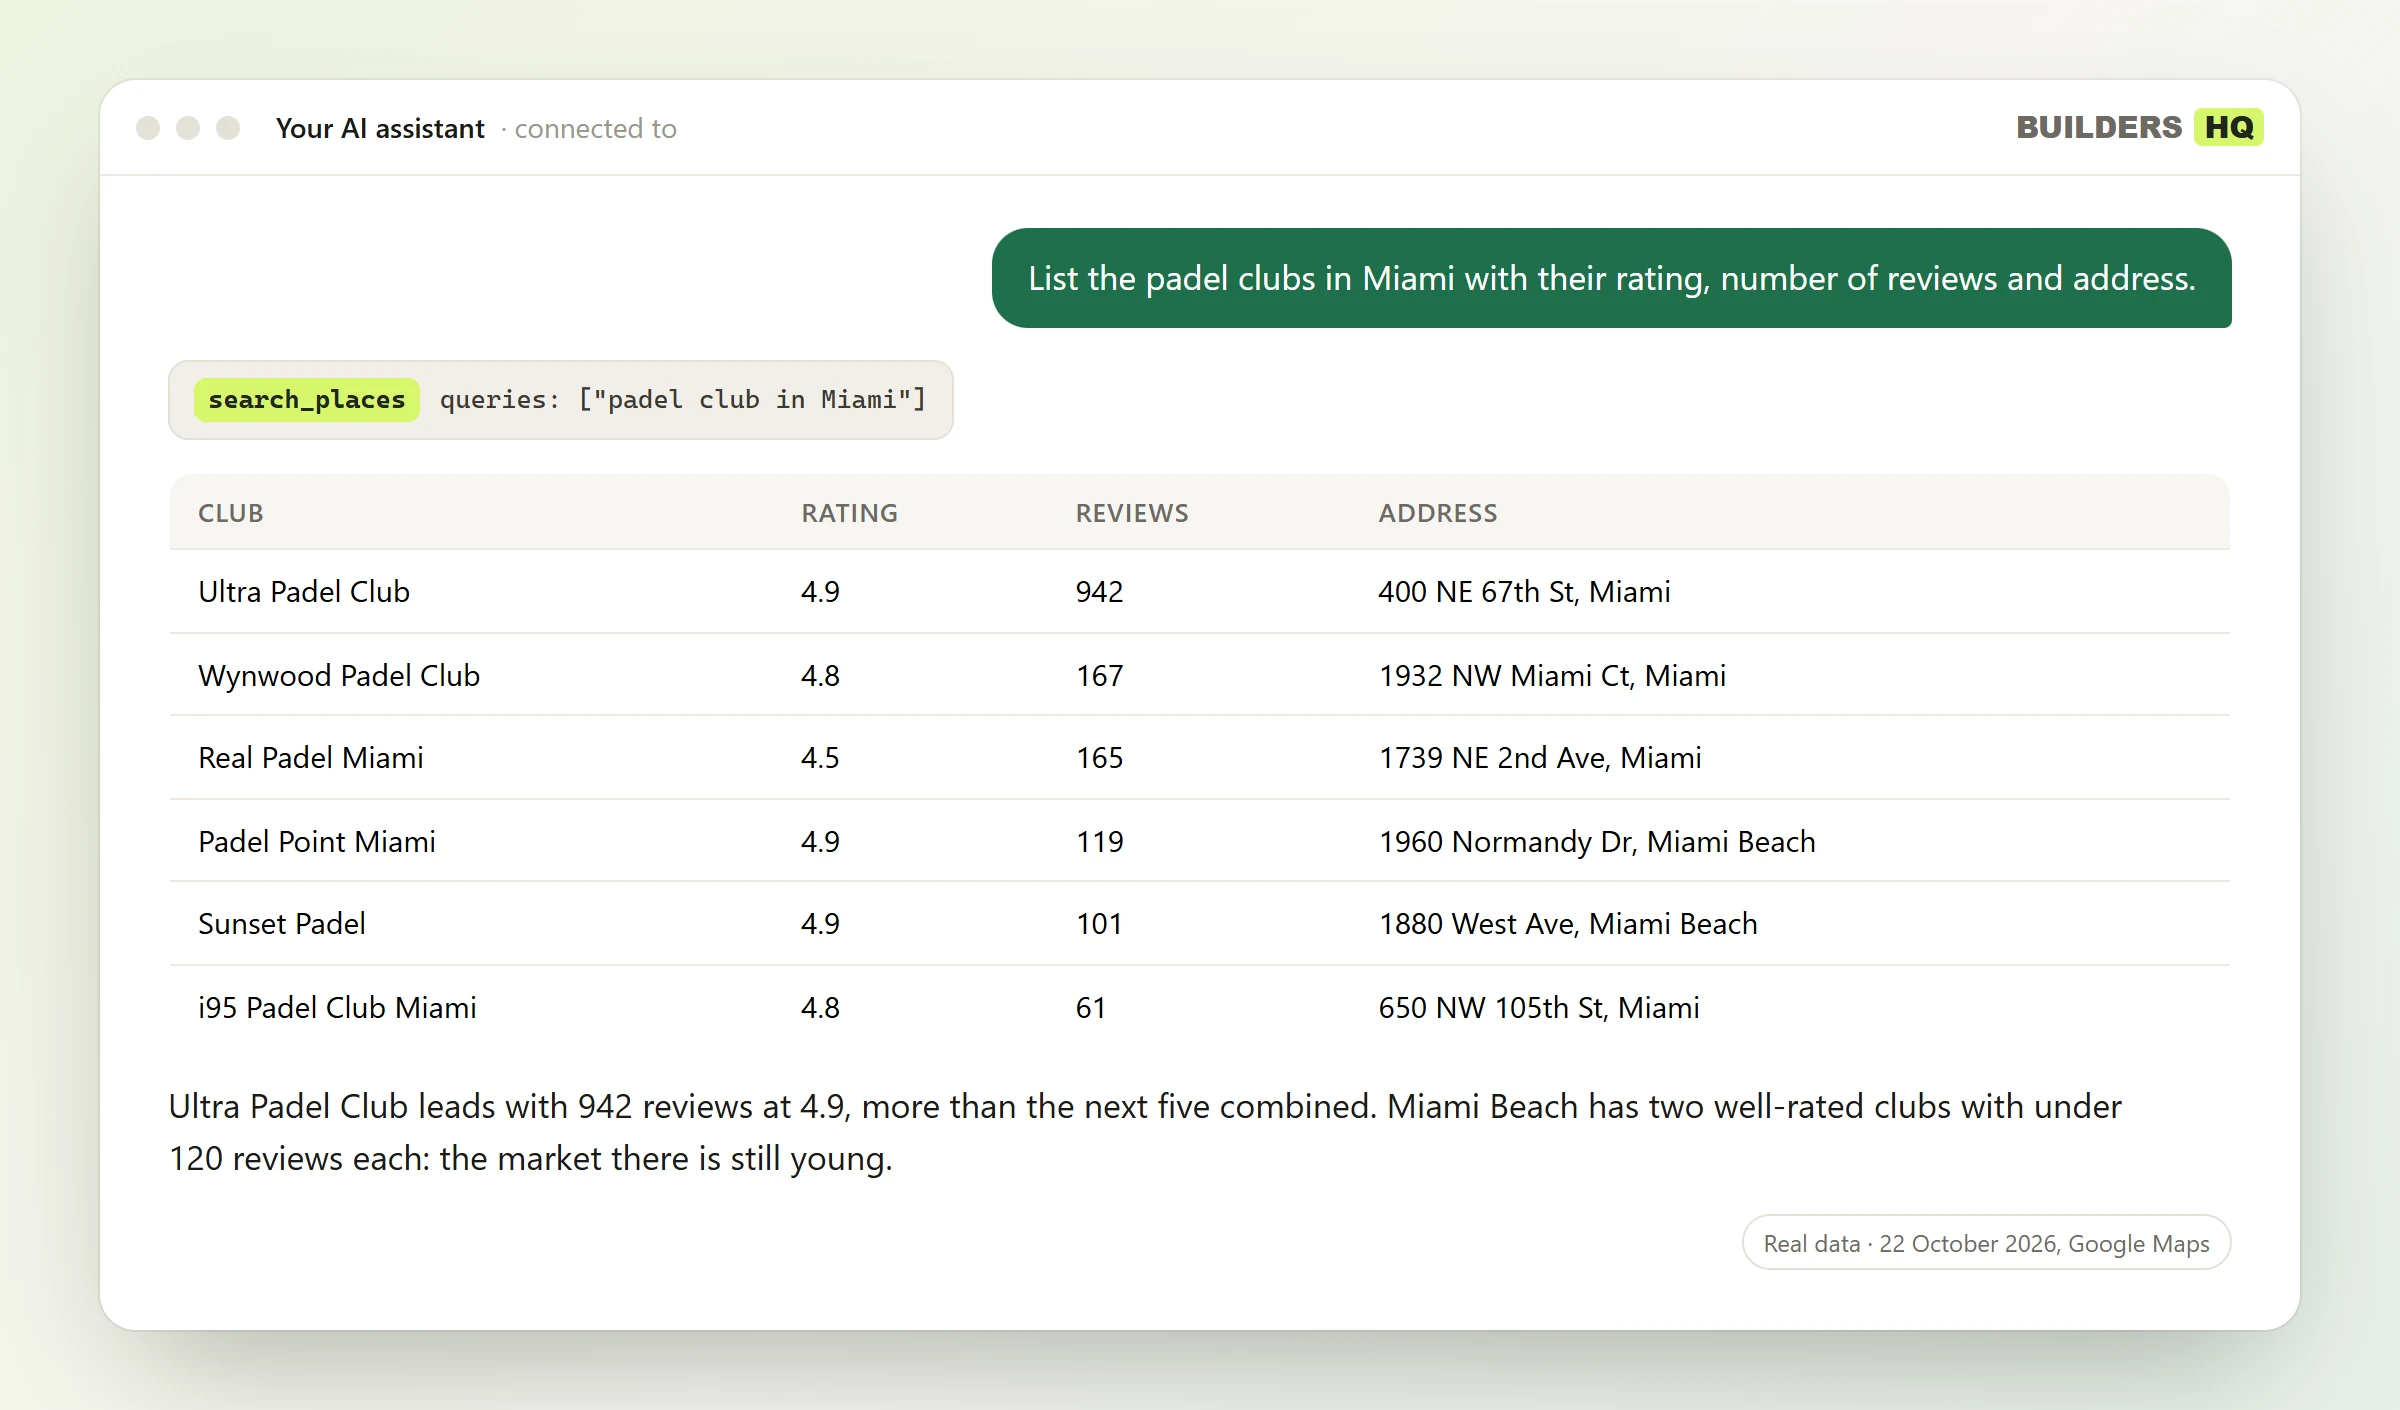Click the first window control dot

pyautogui.click(x=148, y=128)
